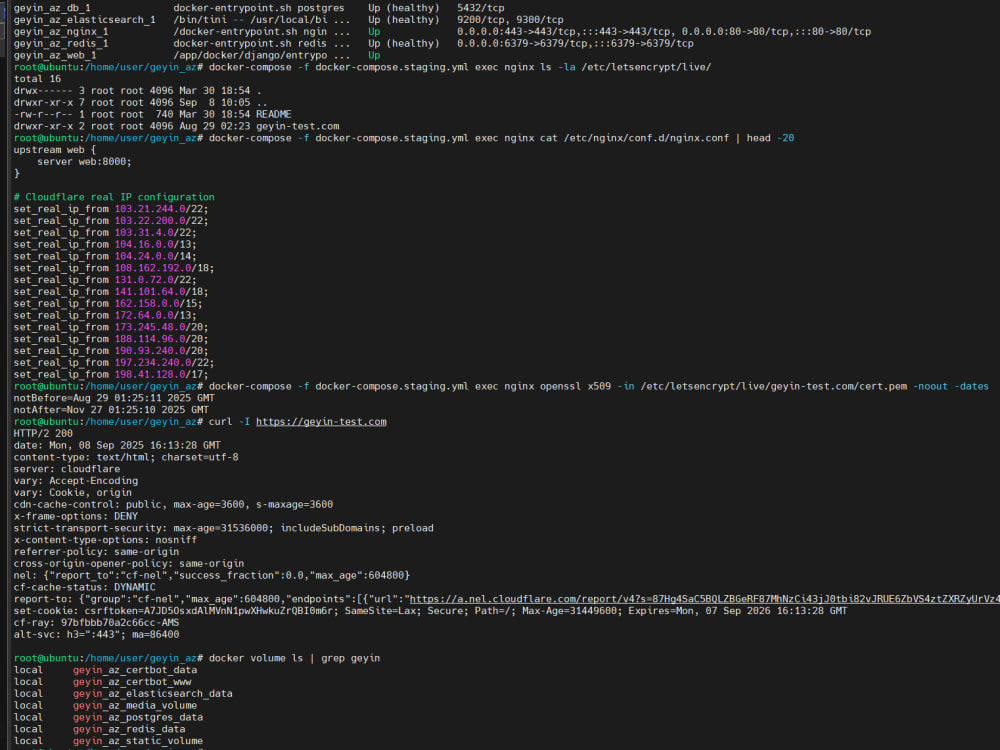Viewport: 1000px width, 750px height.
Task: Click IP address '188.114.96.0'
Action: (150, 339)
